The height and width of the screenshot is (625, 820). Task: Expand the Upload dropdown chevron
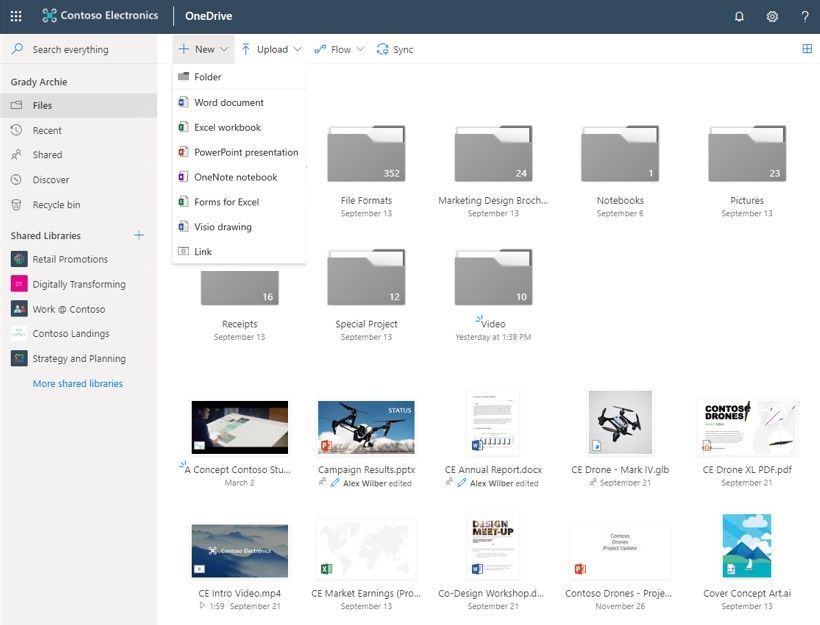(298, 49)
